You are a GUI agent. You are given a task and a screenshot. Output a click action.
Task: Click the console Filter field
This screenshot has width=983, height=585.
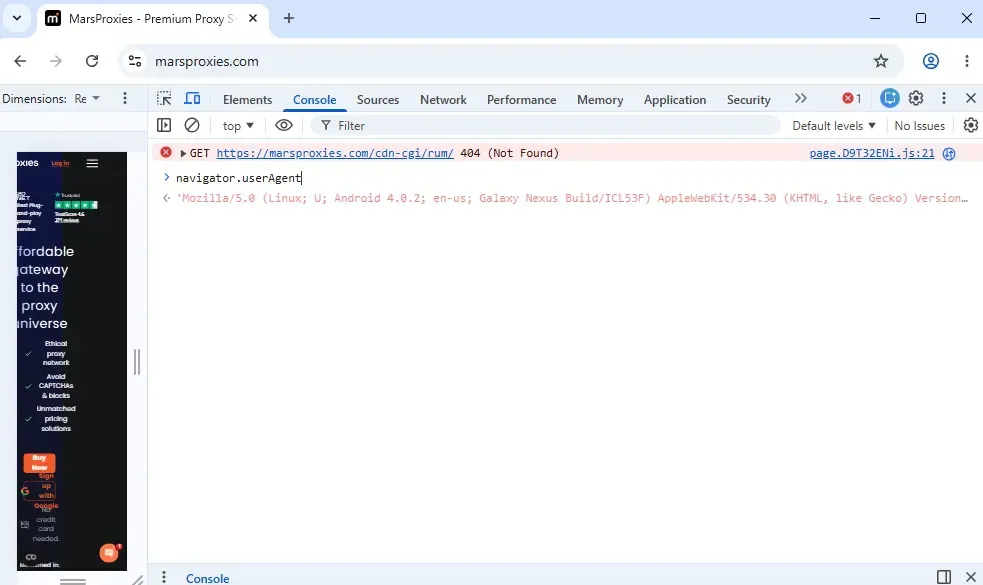545,126
